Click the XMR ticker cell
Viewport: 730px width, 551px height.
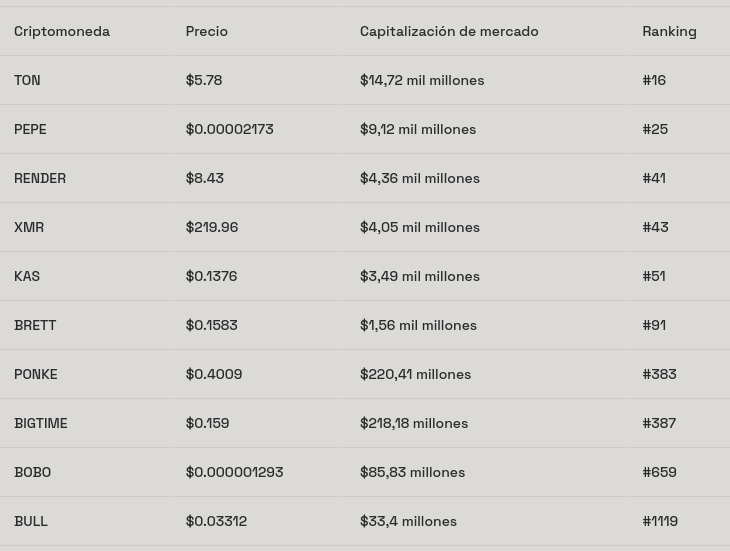[x=29, y=227]
